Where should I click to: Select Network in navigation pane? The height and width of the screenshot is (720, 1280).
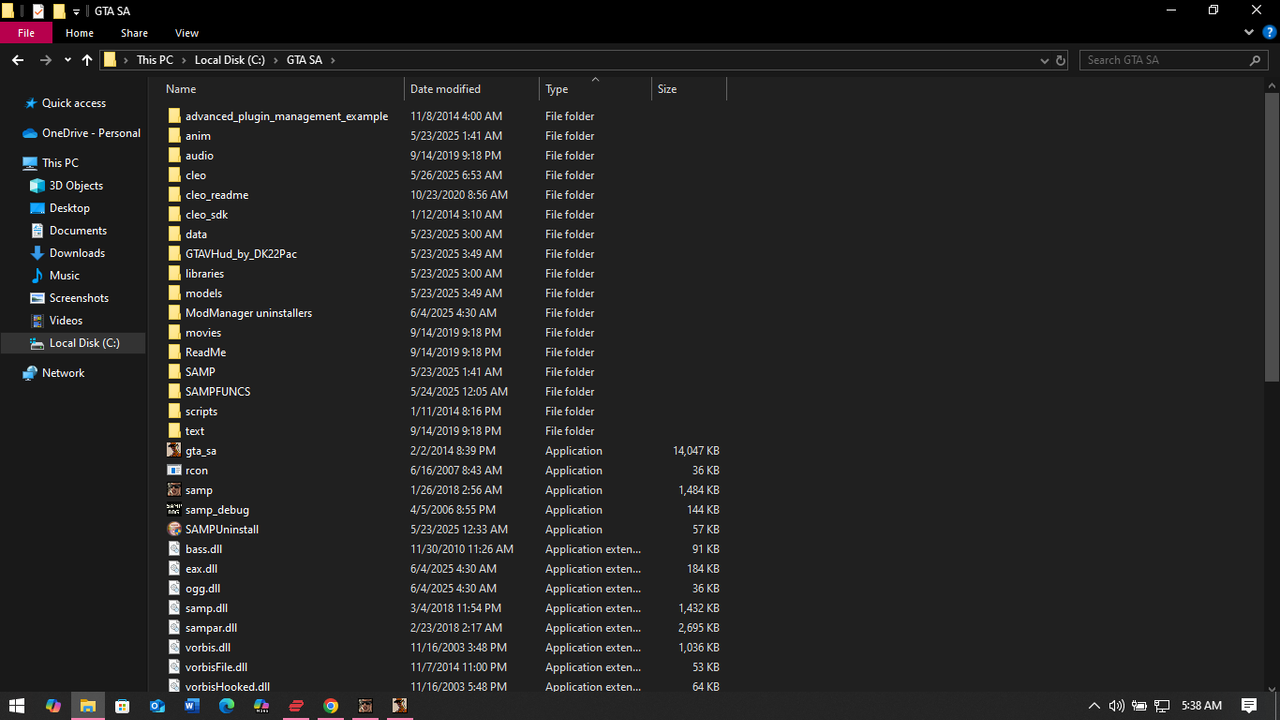click(x=63, y=373)
